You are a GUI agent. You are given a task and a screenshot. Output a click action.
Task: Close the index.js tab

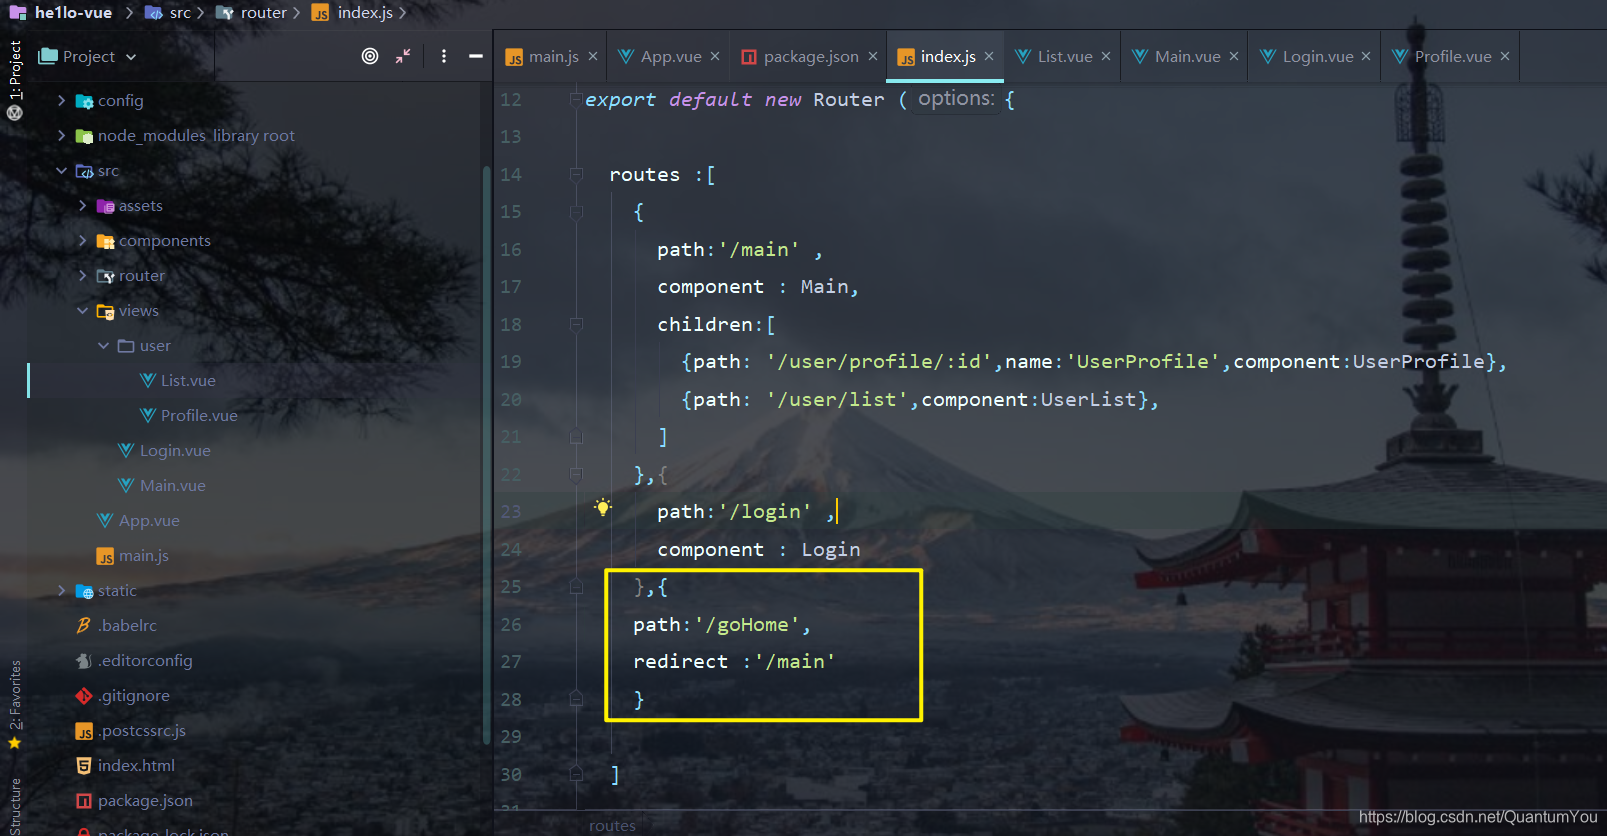pyautogui.click(x=989, y=56)
